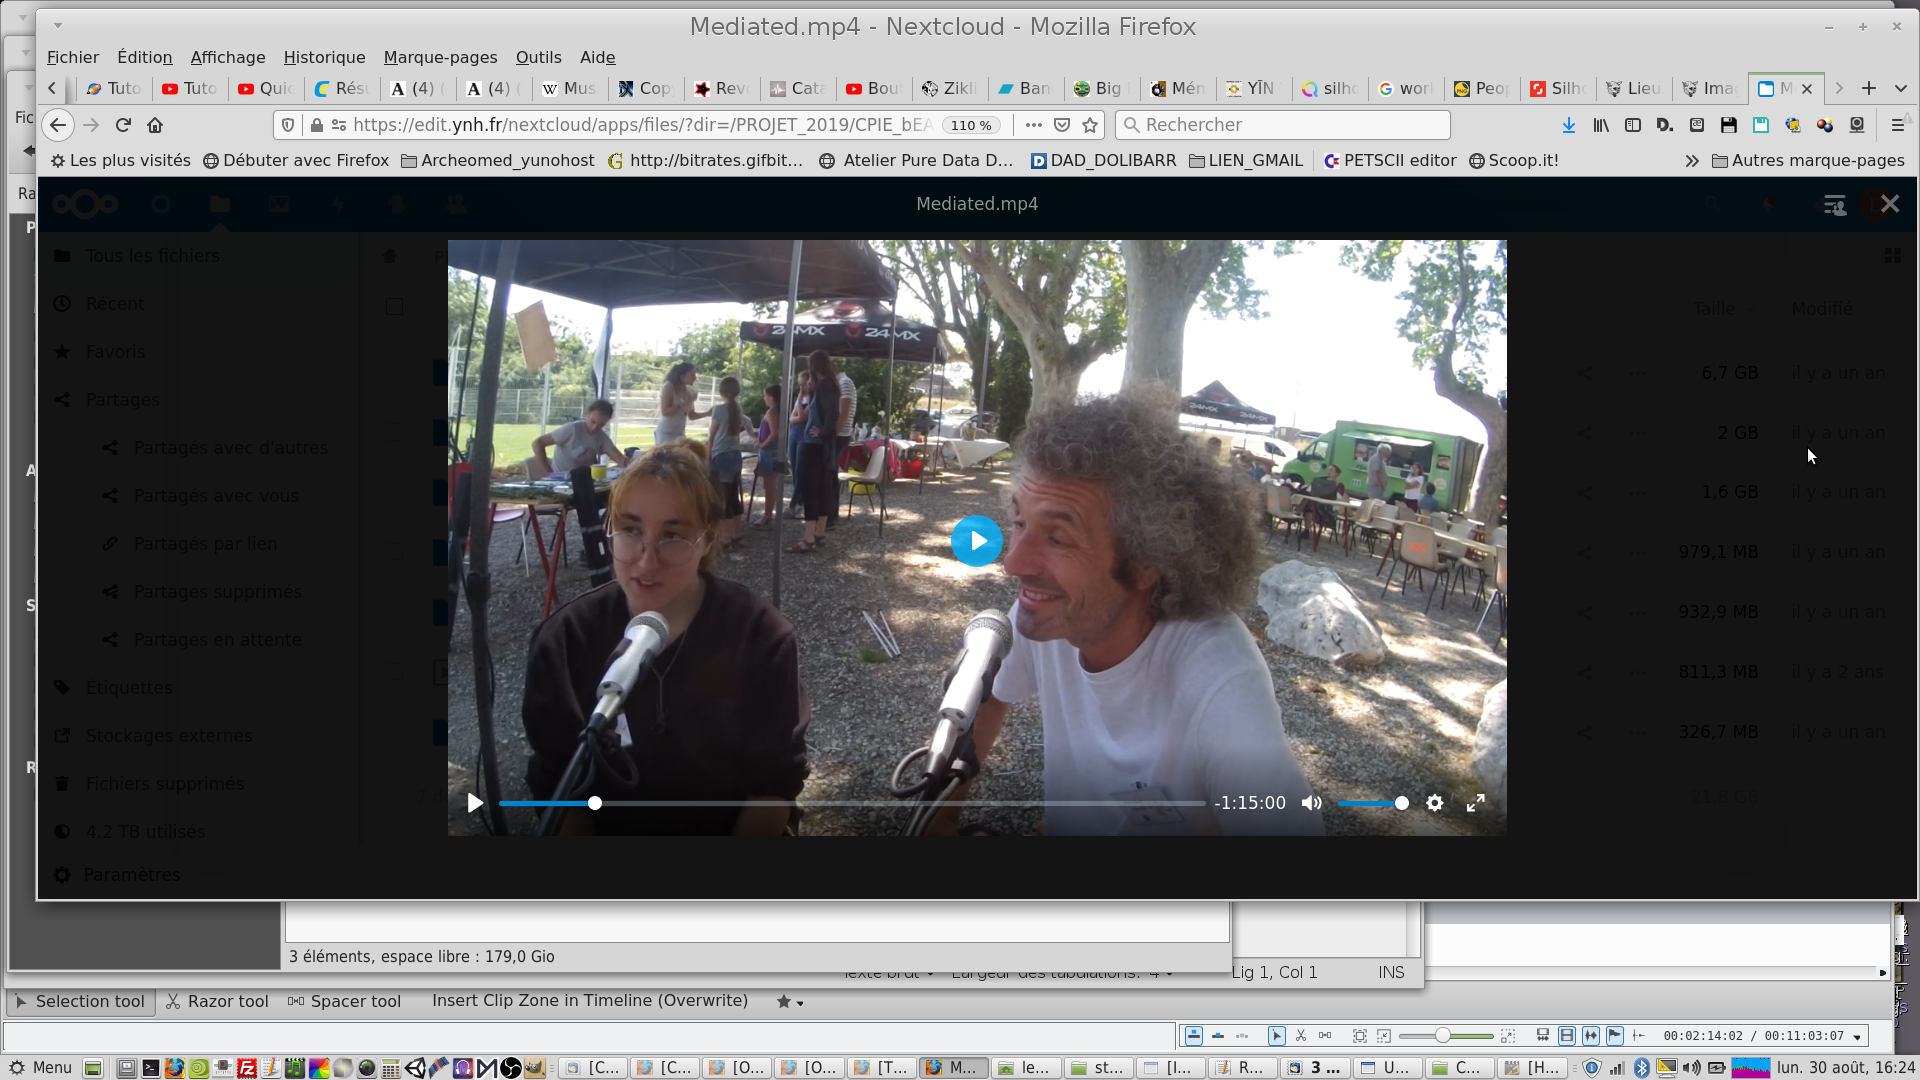Screen dimensions: 1920x1080
Task: Open Firefox downloads panel
Action: 1568,125
